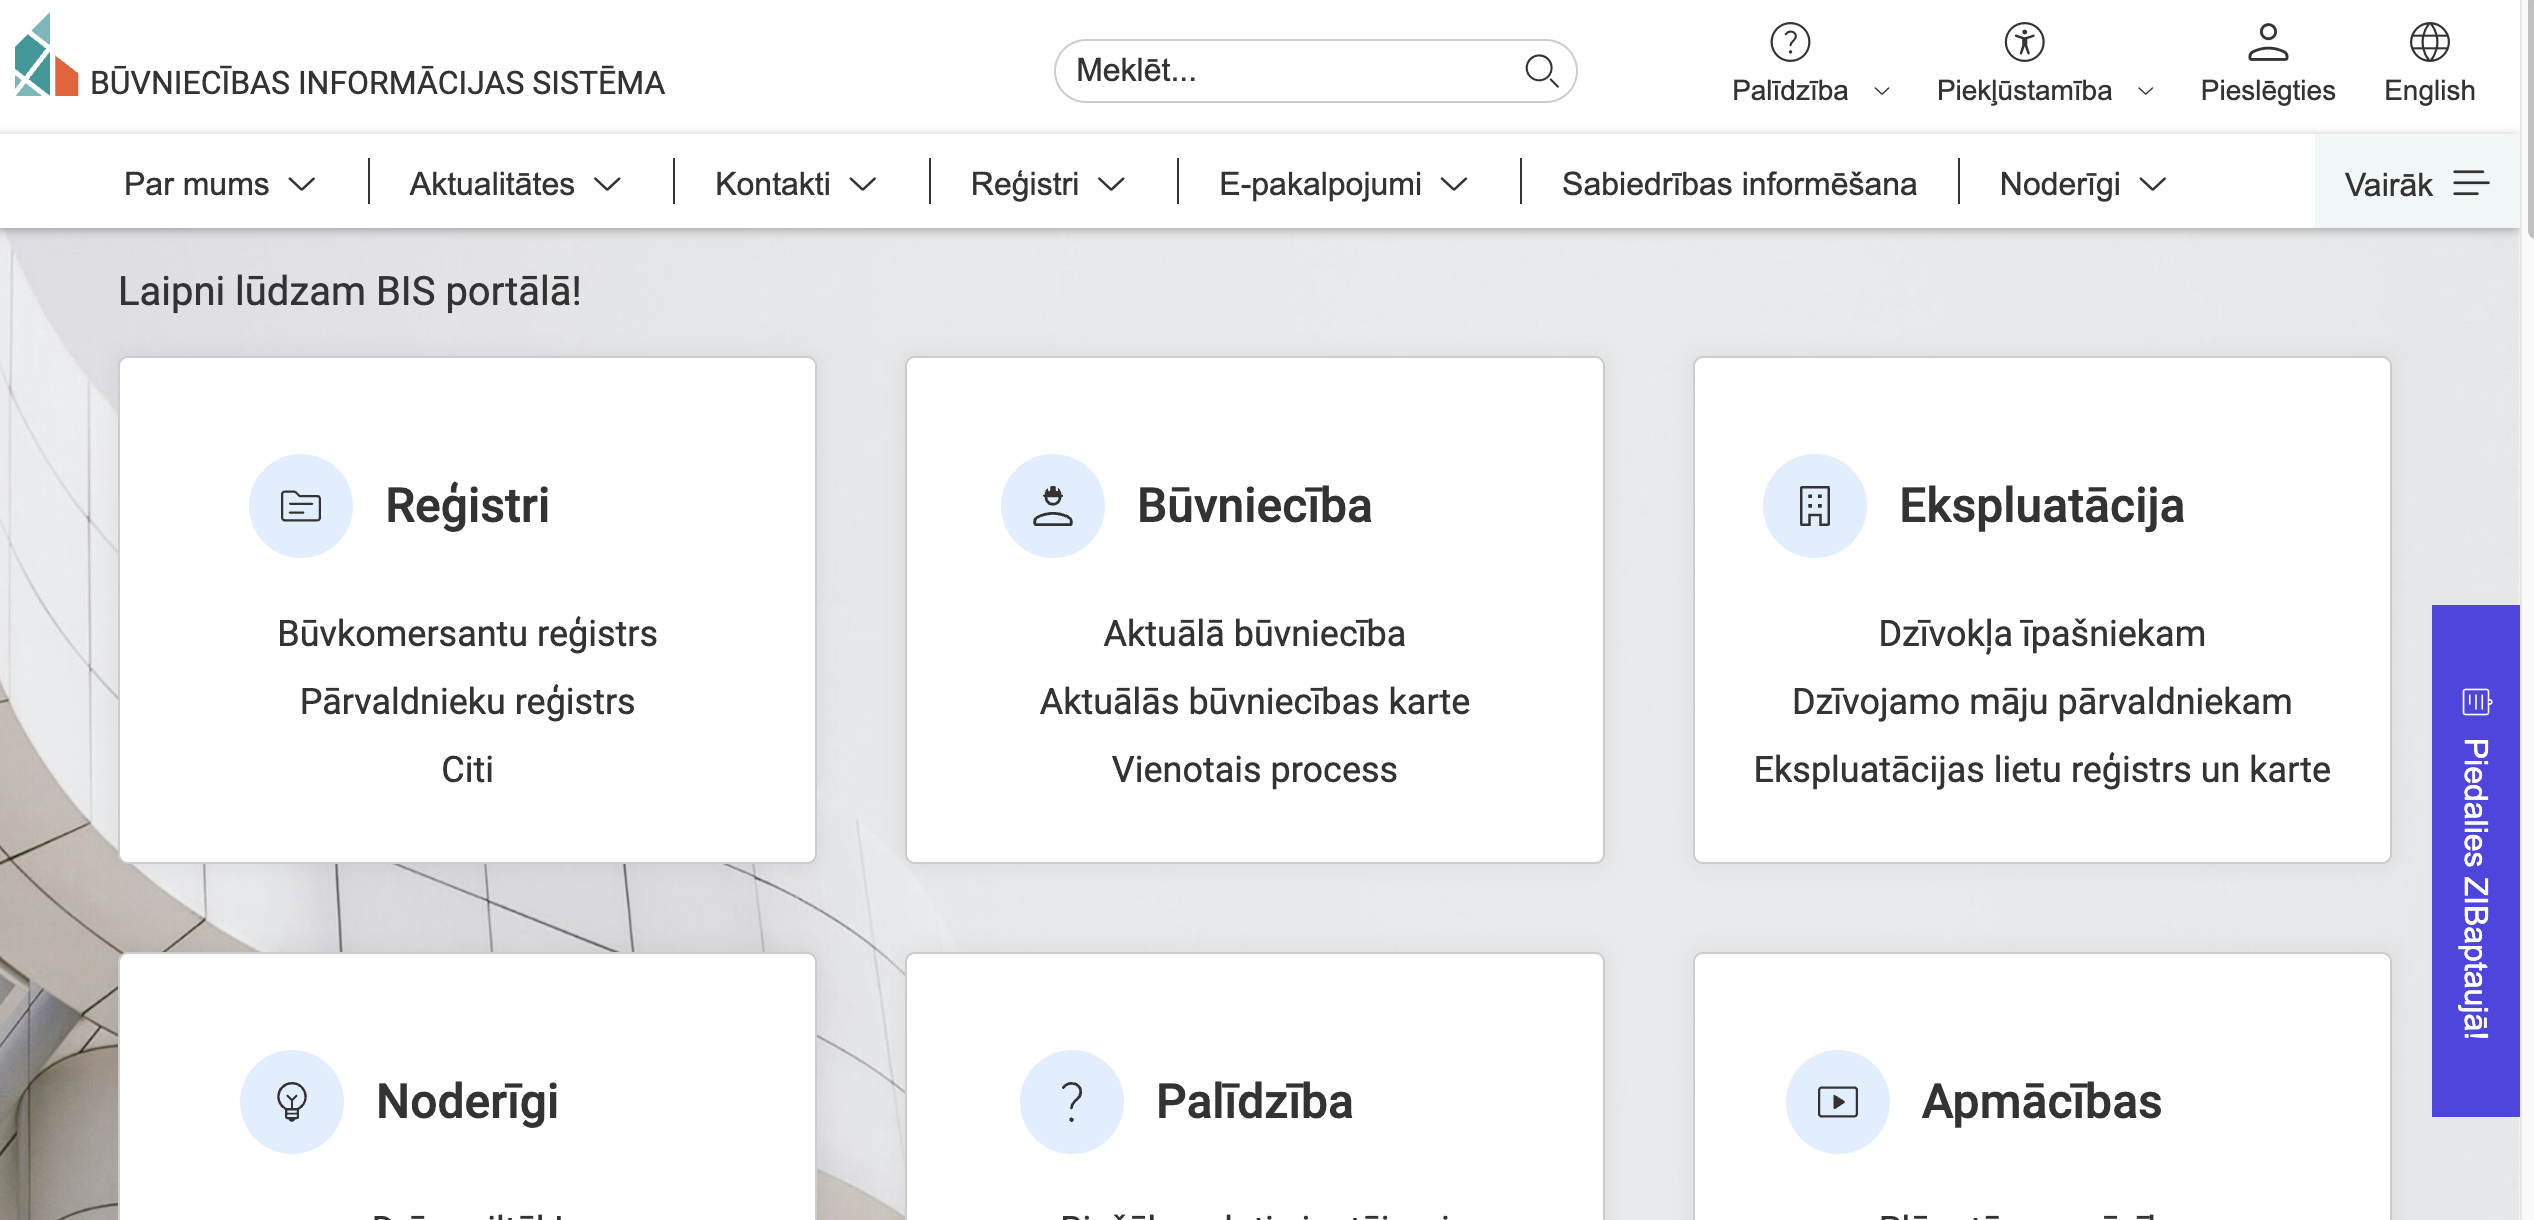This screenshot has height=1220, width=2534.
Task: Click the BIS logo icon
Action: (x=46, y=56)
